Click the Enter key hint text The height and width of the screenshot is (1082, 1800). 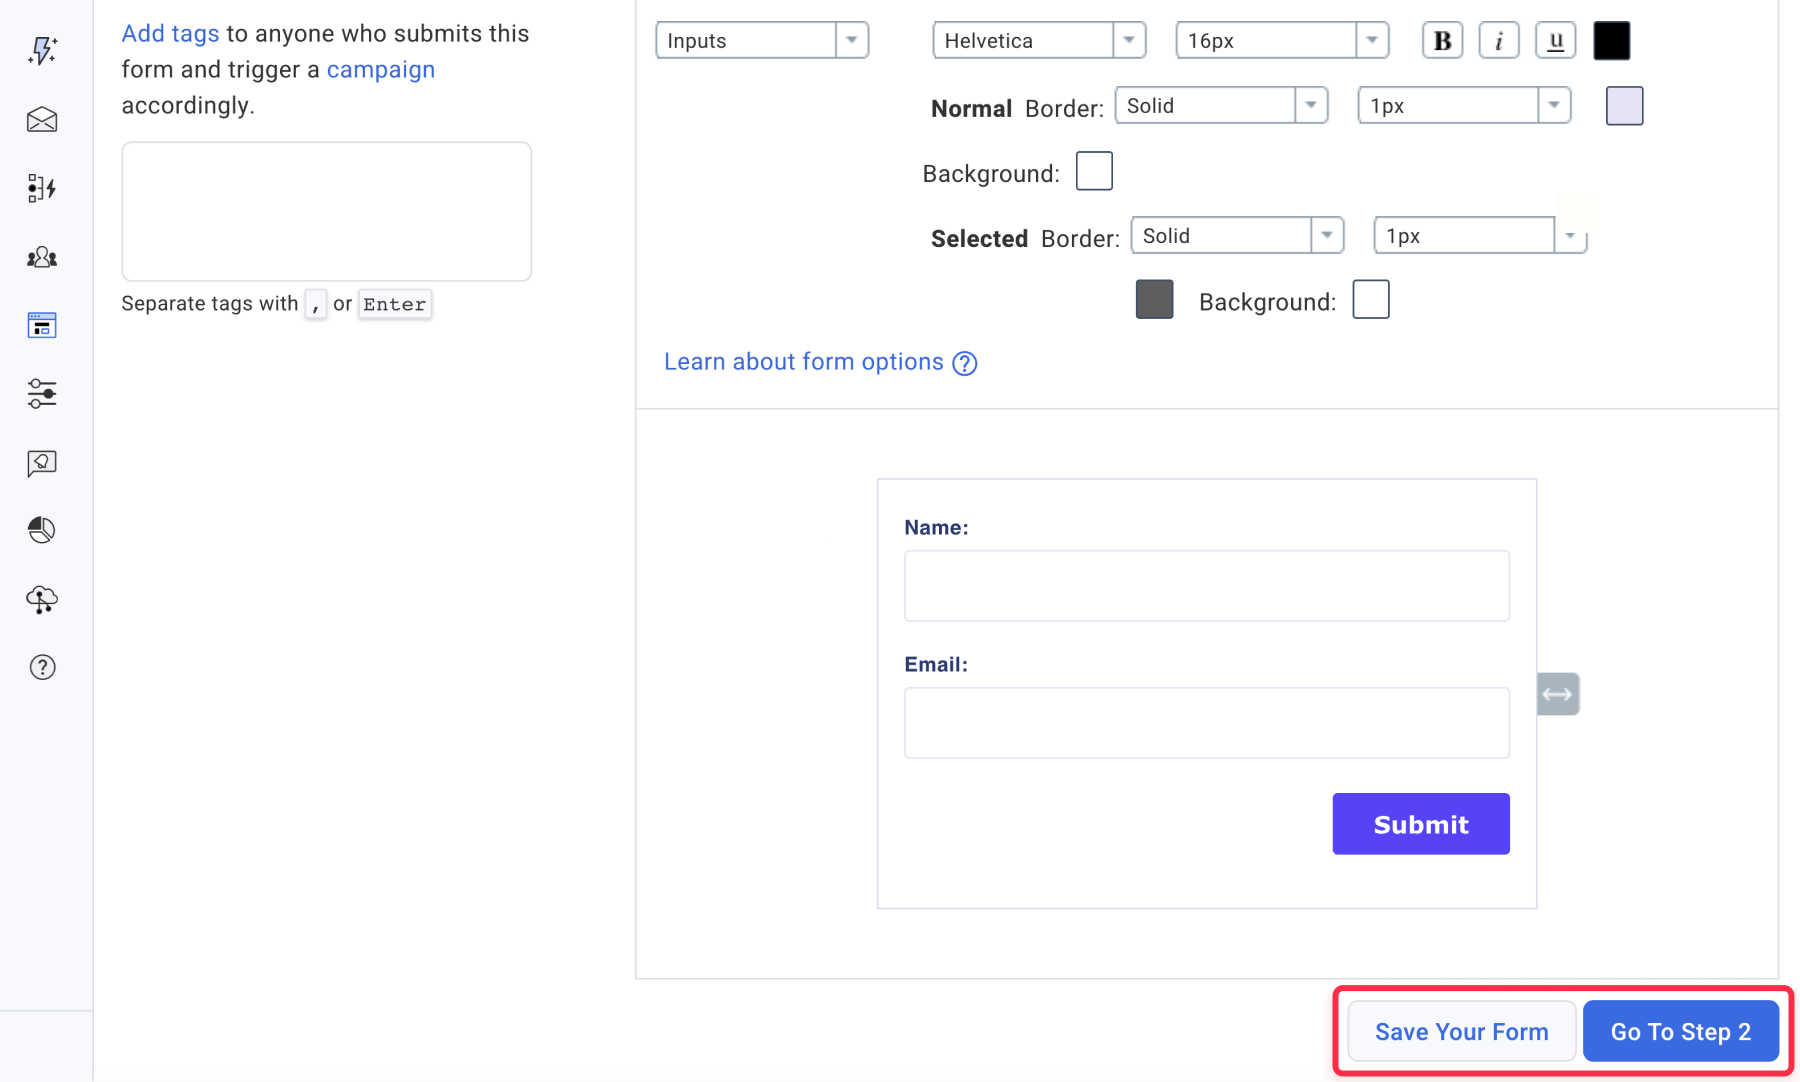pos(395,304)
